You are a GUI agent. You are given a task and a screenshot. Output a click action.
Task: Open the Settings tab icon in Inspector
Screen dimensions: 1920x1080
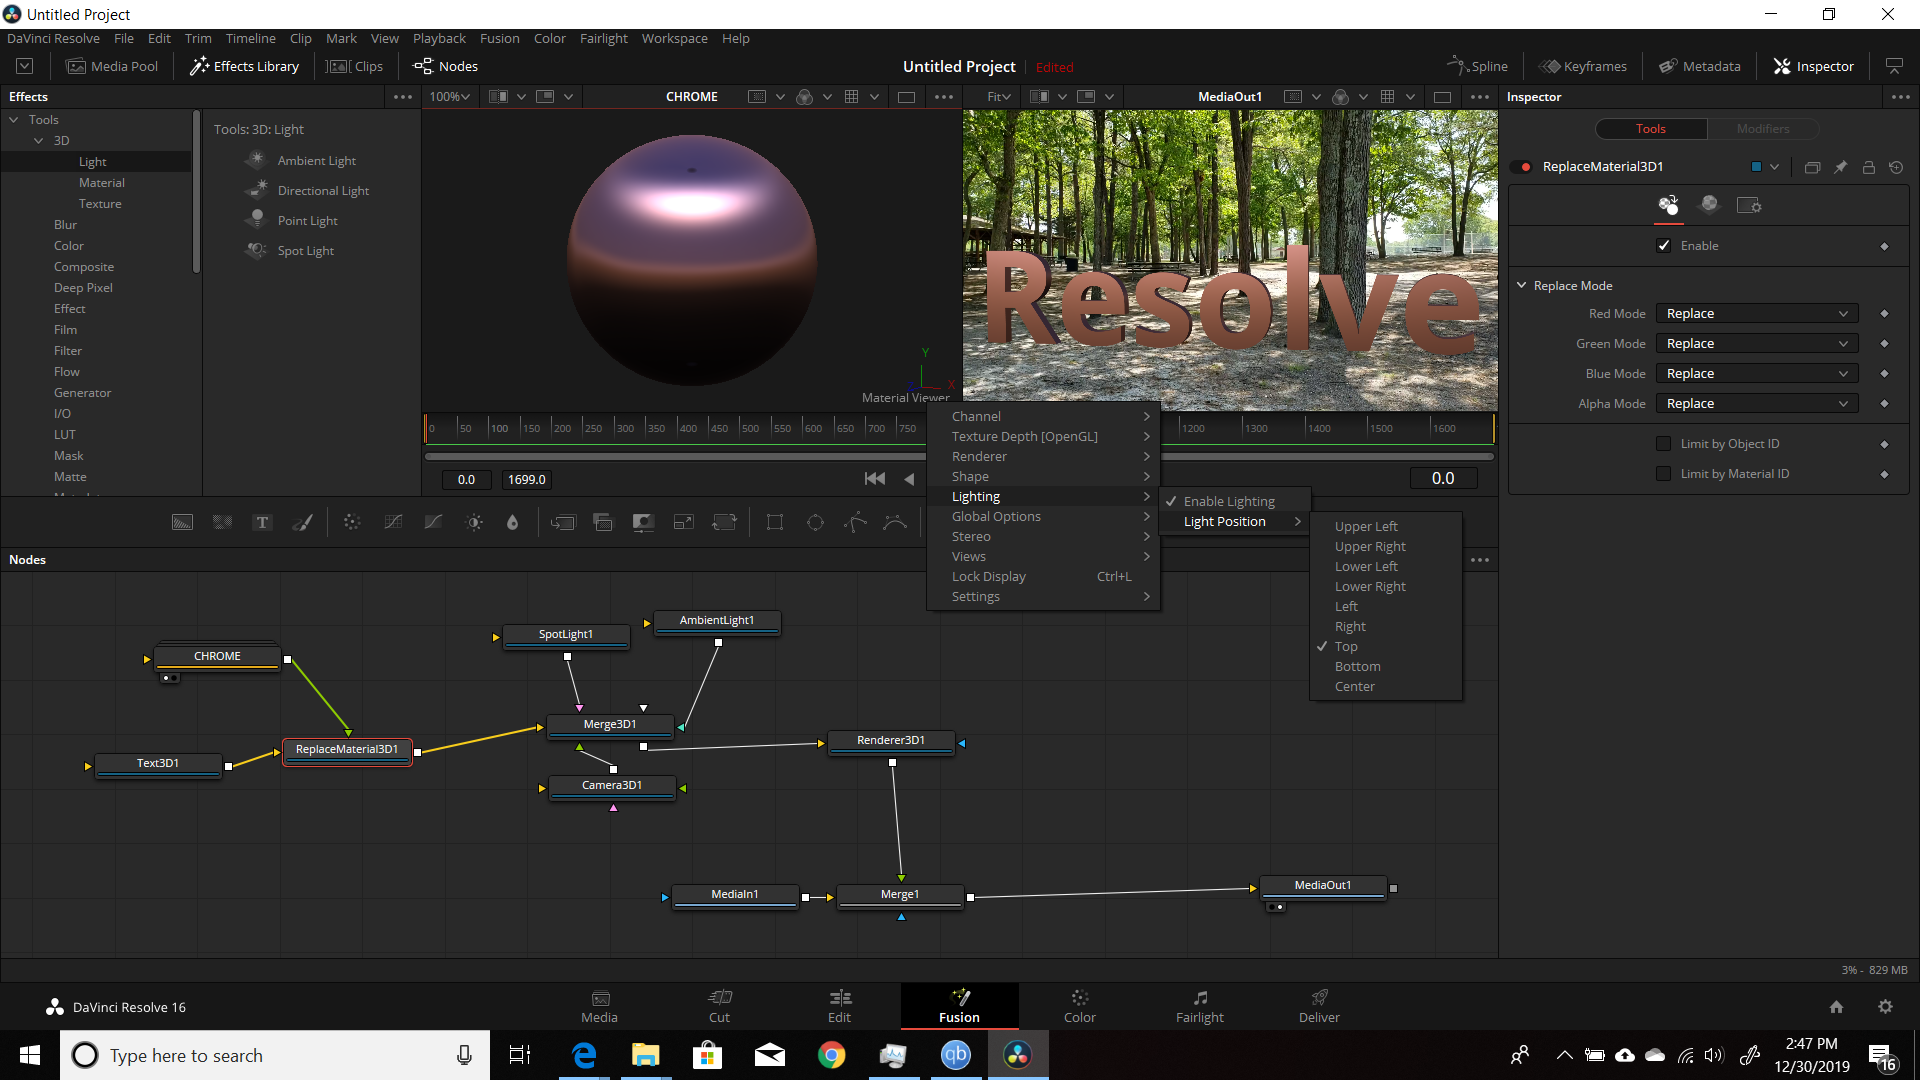pyautogui.click(x=1749, y=204)
